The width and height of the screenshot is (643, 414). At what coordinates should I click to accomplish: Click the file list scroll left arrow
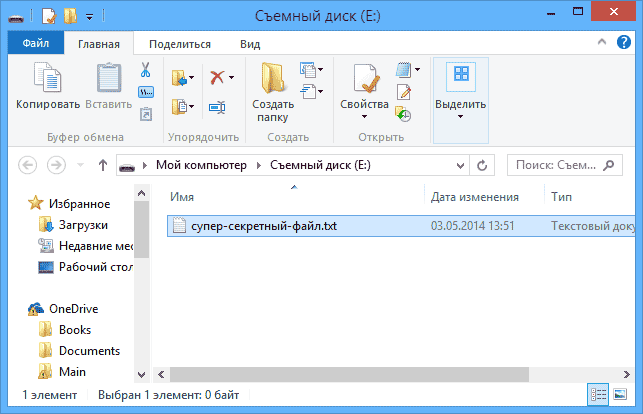(x=161, y=375)
